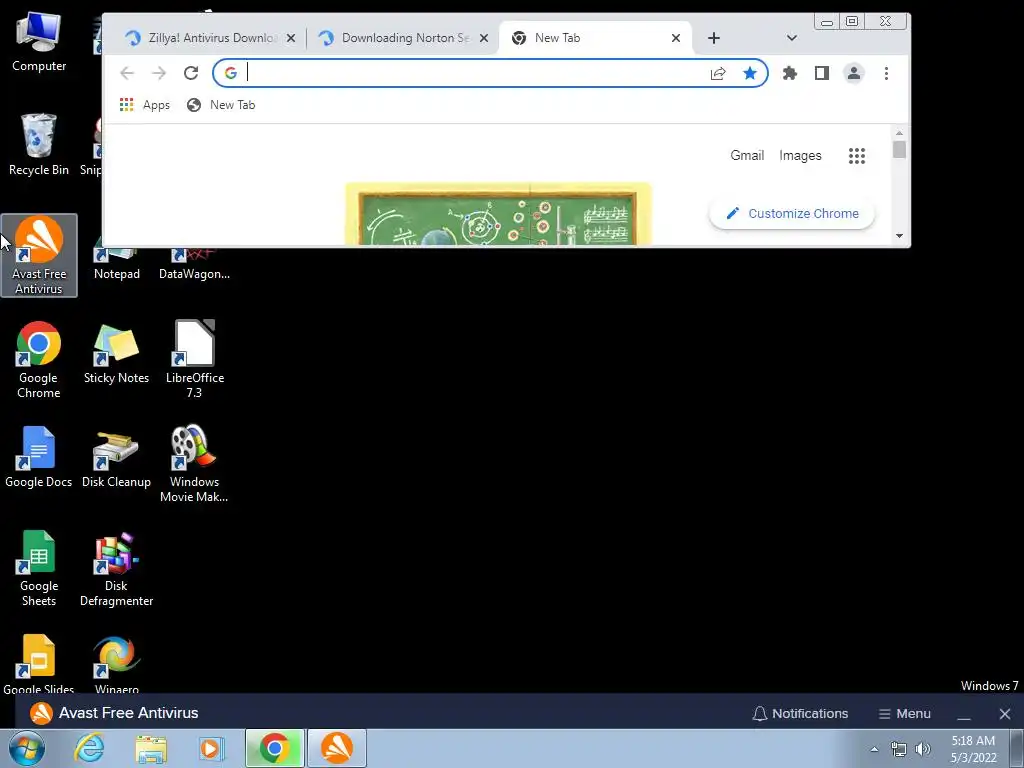Close the Downloading Norton tab
The height and width of the screenshot is (768, 1024).
(x=484, y=38)
